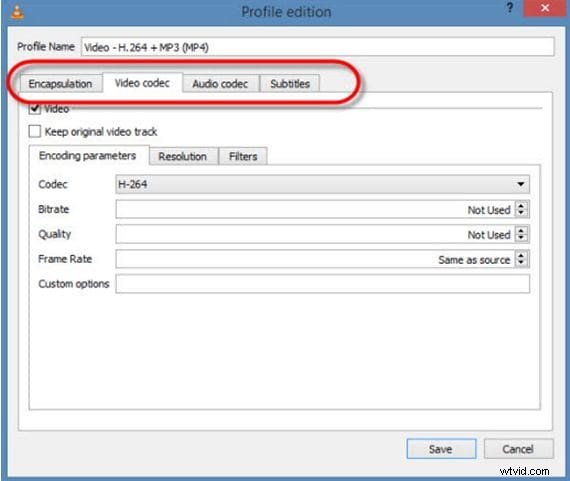The image size is (570, 481).
Task: Close the Profile edition dialog
Action: pyautogui.click(x=544, y=8)
